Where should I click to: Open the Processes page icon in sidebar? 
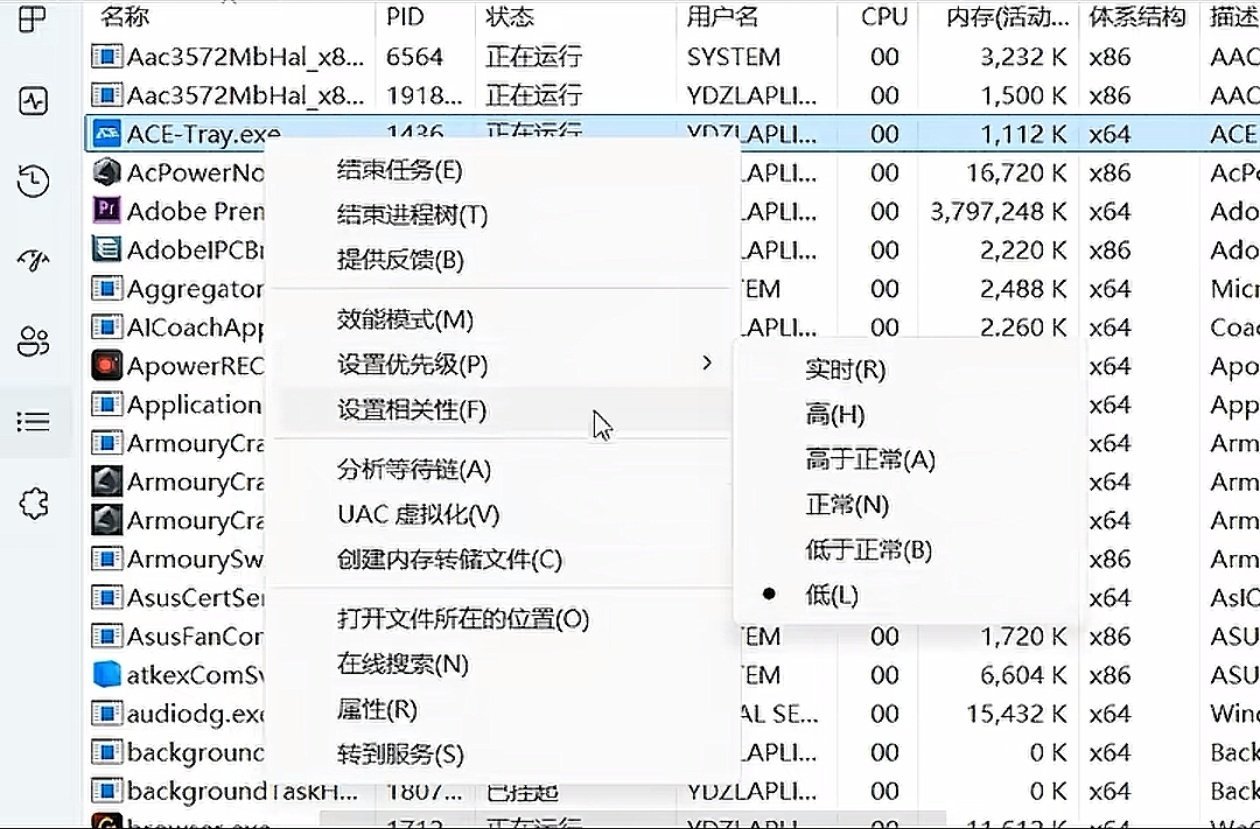click(x=34, y=17)
